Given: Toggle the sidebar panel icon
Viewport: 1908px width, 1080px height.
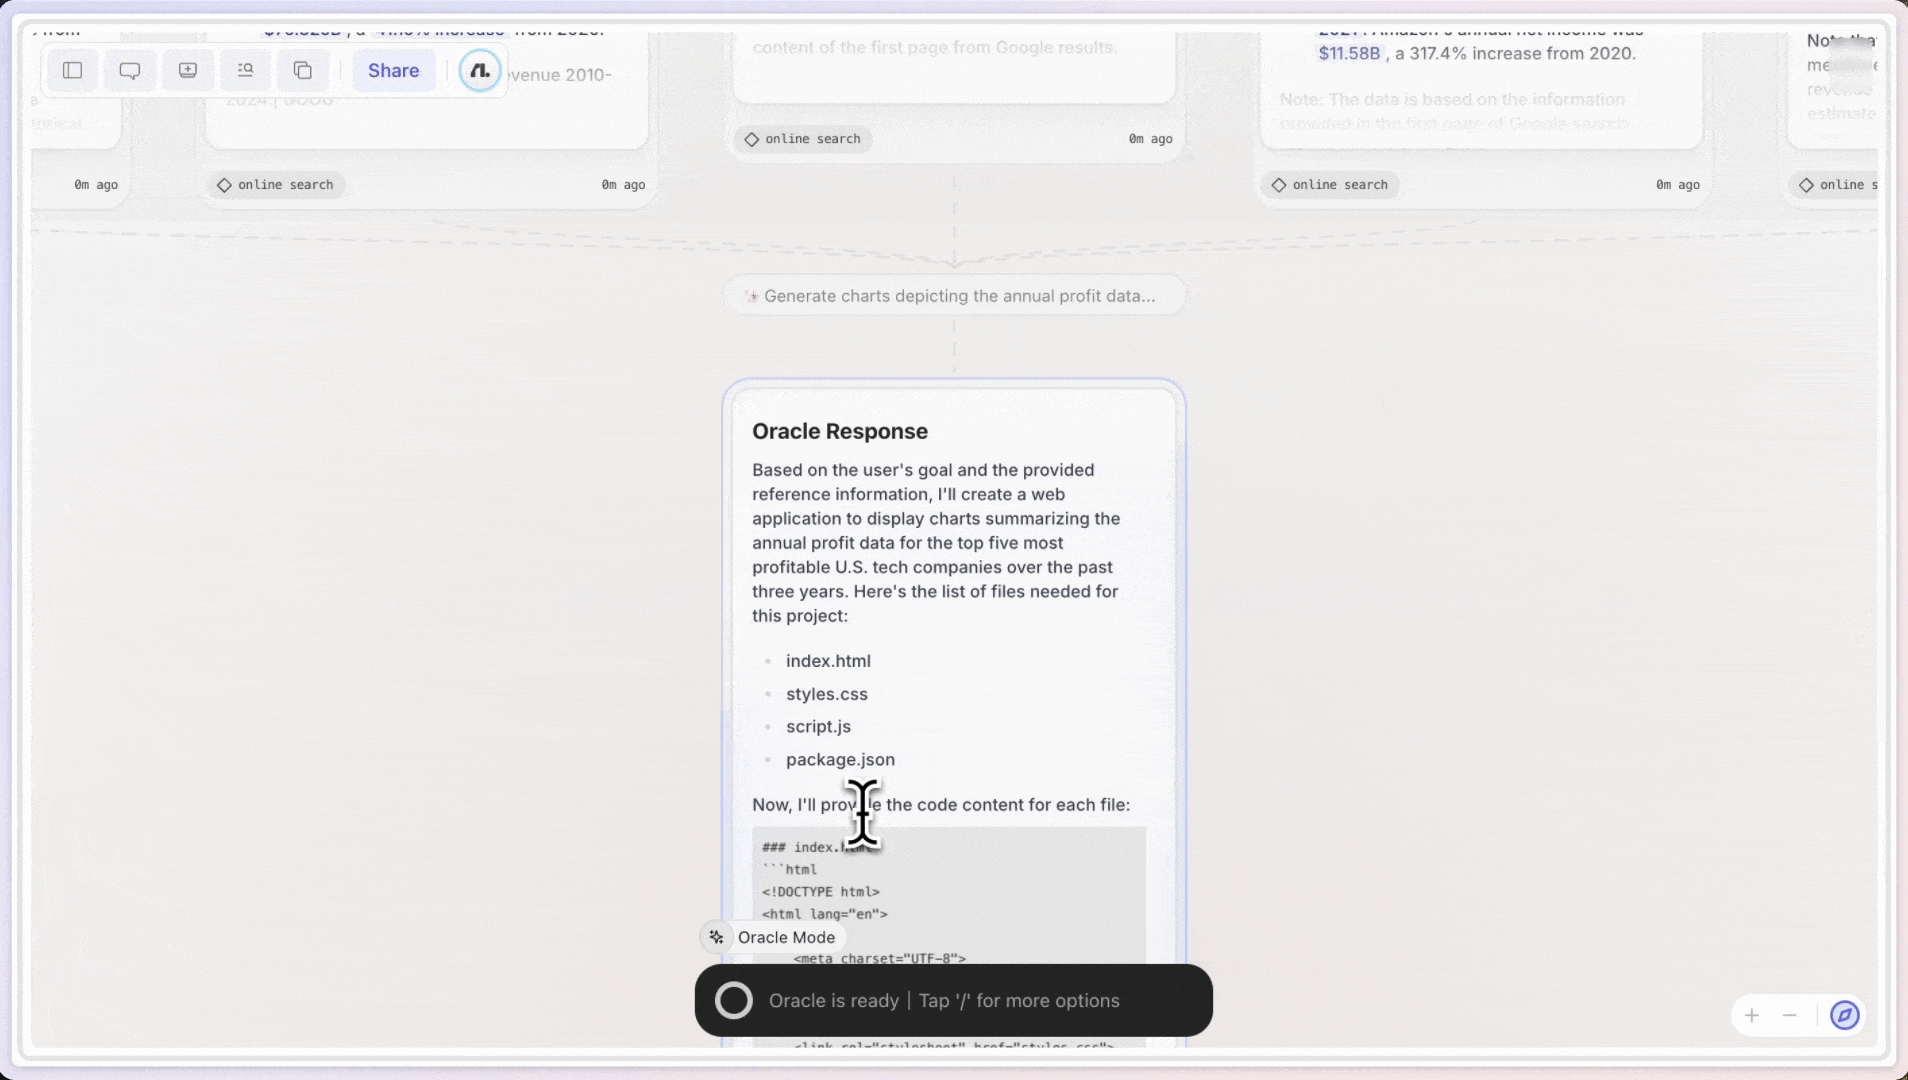Looking at the screenshot, I should [x=72, y=70].
